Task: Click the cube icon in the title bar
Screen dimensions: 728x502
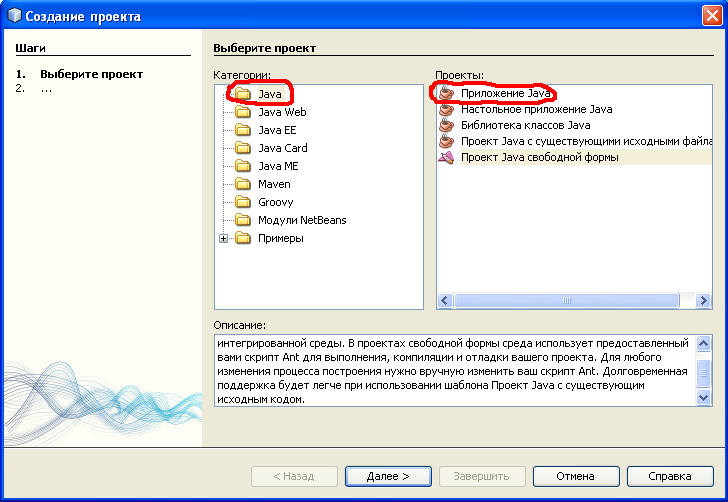Action: pos(15,16)
